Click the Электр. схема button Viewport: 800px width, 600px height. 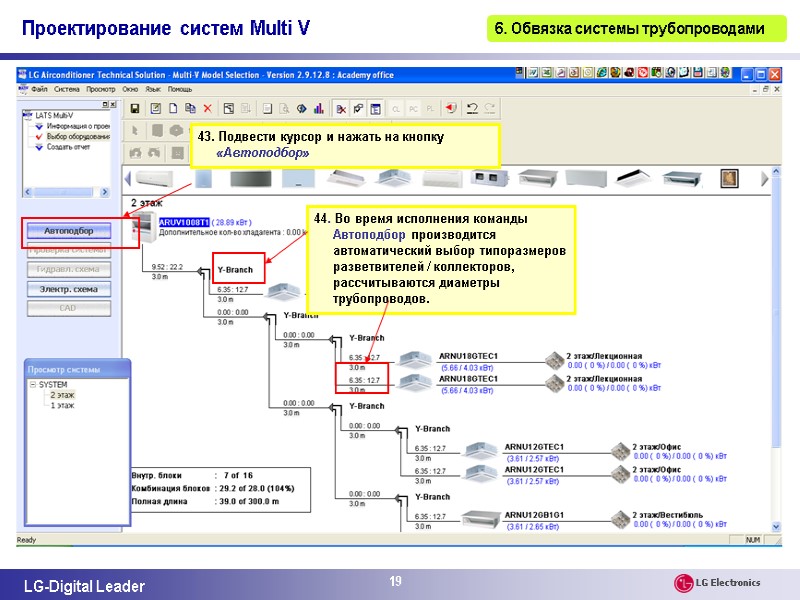point(69,289)
